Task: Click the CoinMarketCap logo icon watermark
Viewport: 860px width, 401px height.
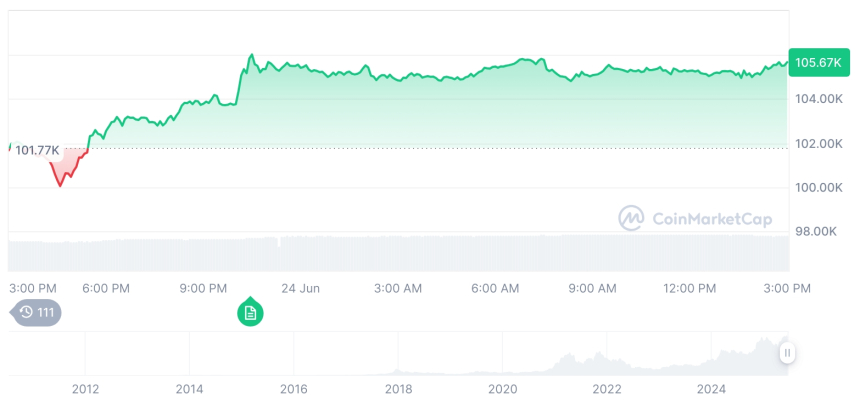Action: 631,217
